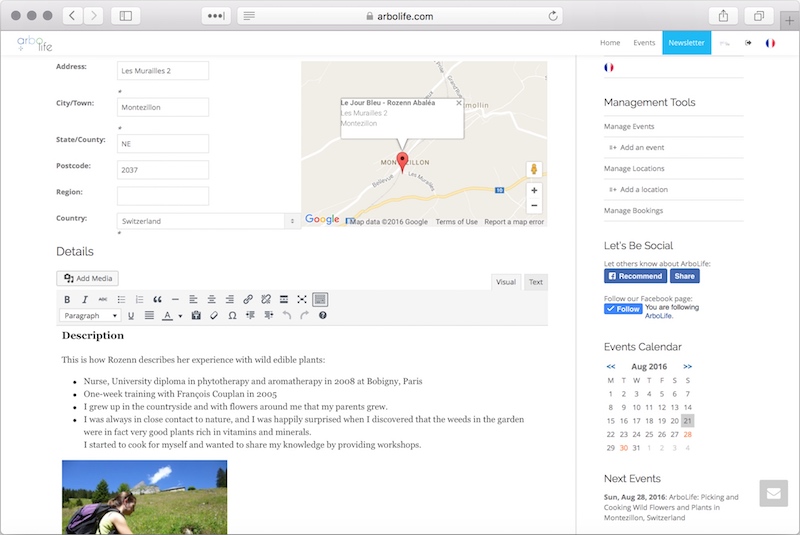800x535 pixels.
Task: Open the Newsletter menu item
Action: pyautogui.click(x=686, y=43)
